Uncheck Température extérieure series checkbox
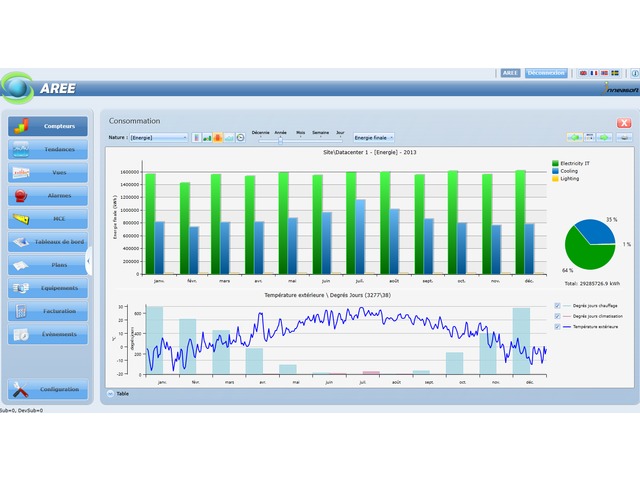640x480 pixels. click(x=557, y=327)
